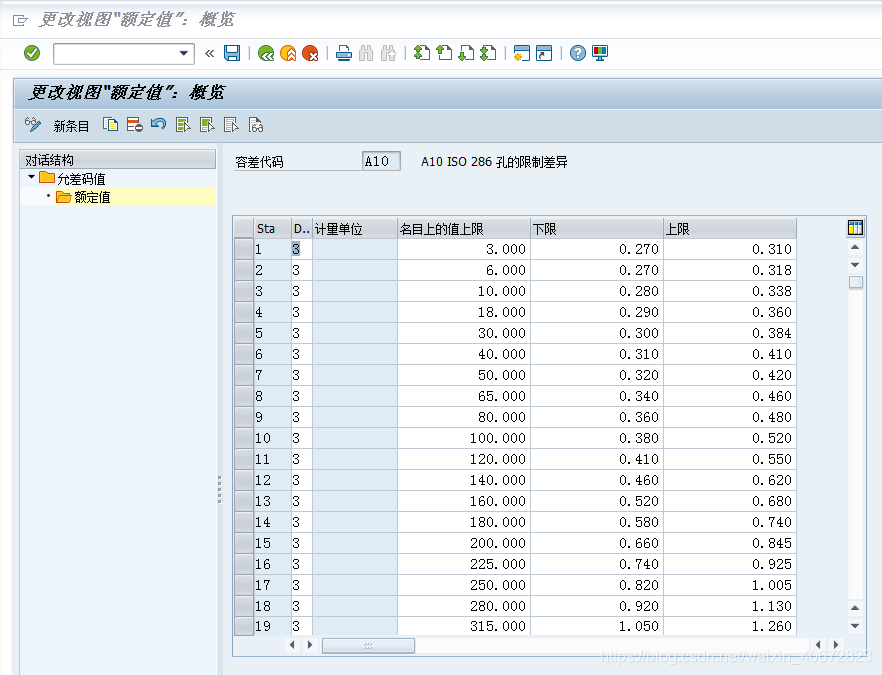
Task: Go to Next Page icon
Action: point(466,53)
